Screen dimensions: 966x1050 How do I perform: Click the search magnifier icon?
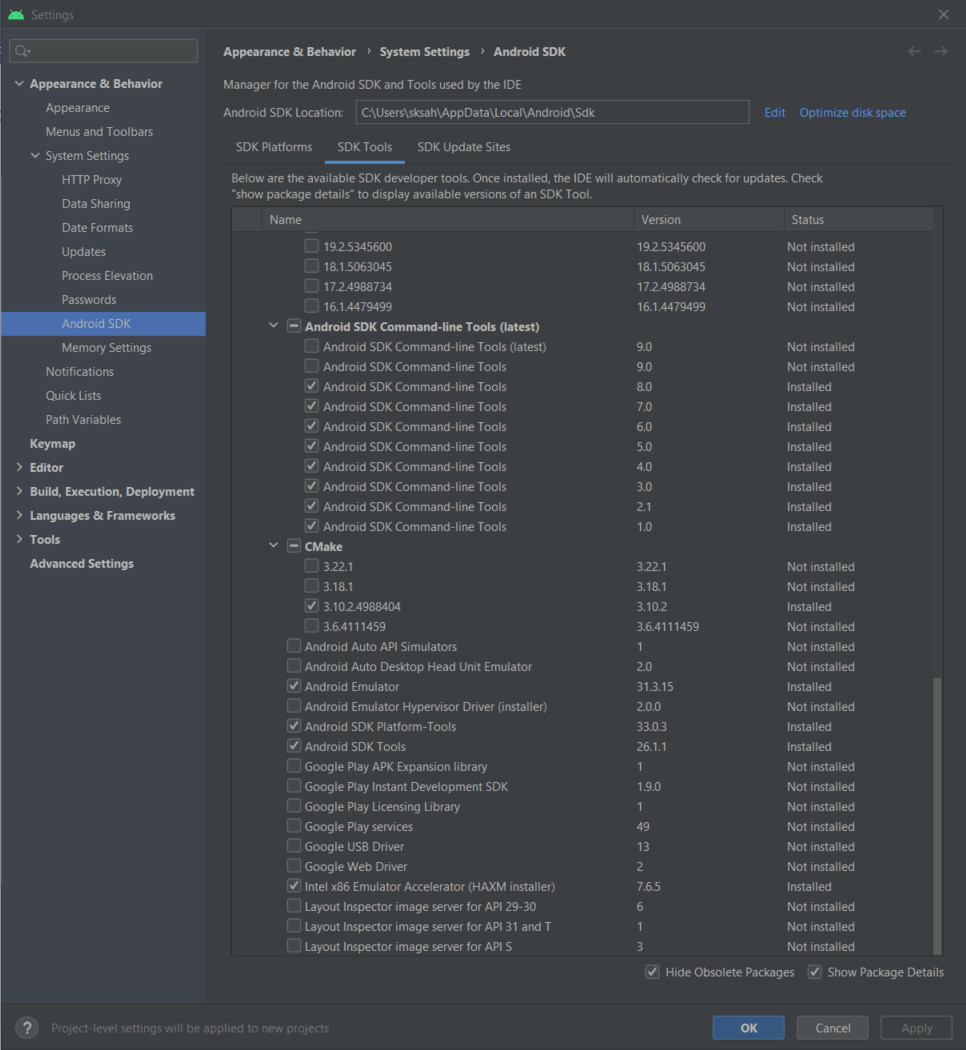(22, 51)
